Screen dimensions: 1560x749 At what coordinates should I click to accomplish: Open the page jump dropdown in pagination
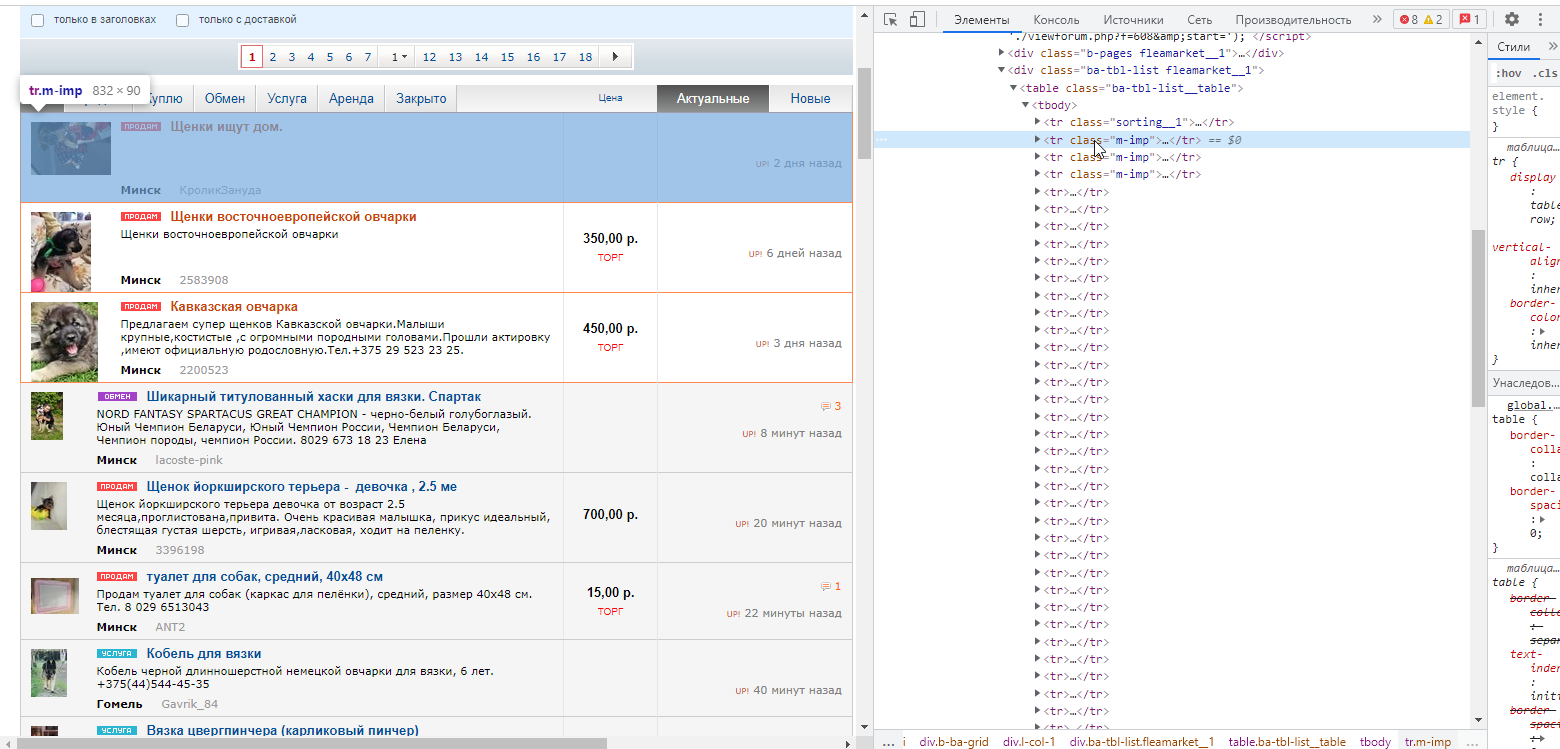(399, 57)
